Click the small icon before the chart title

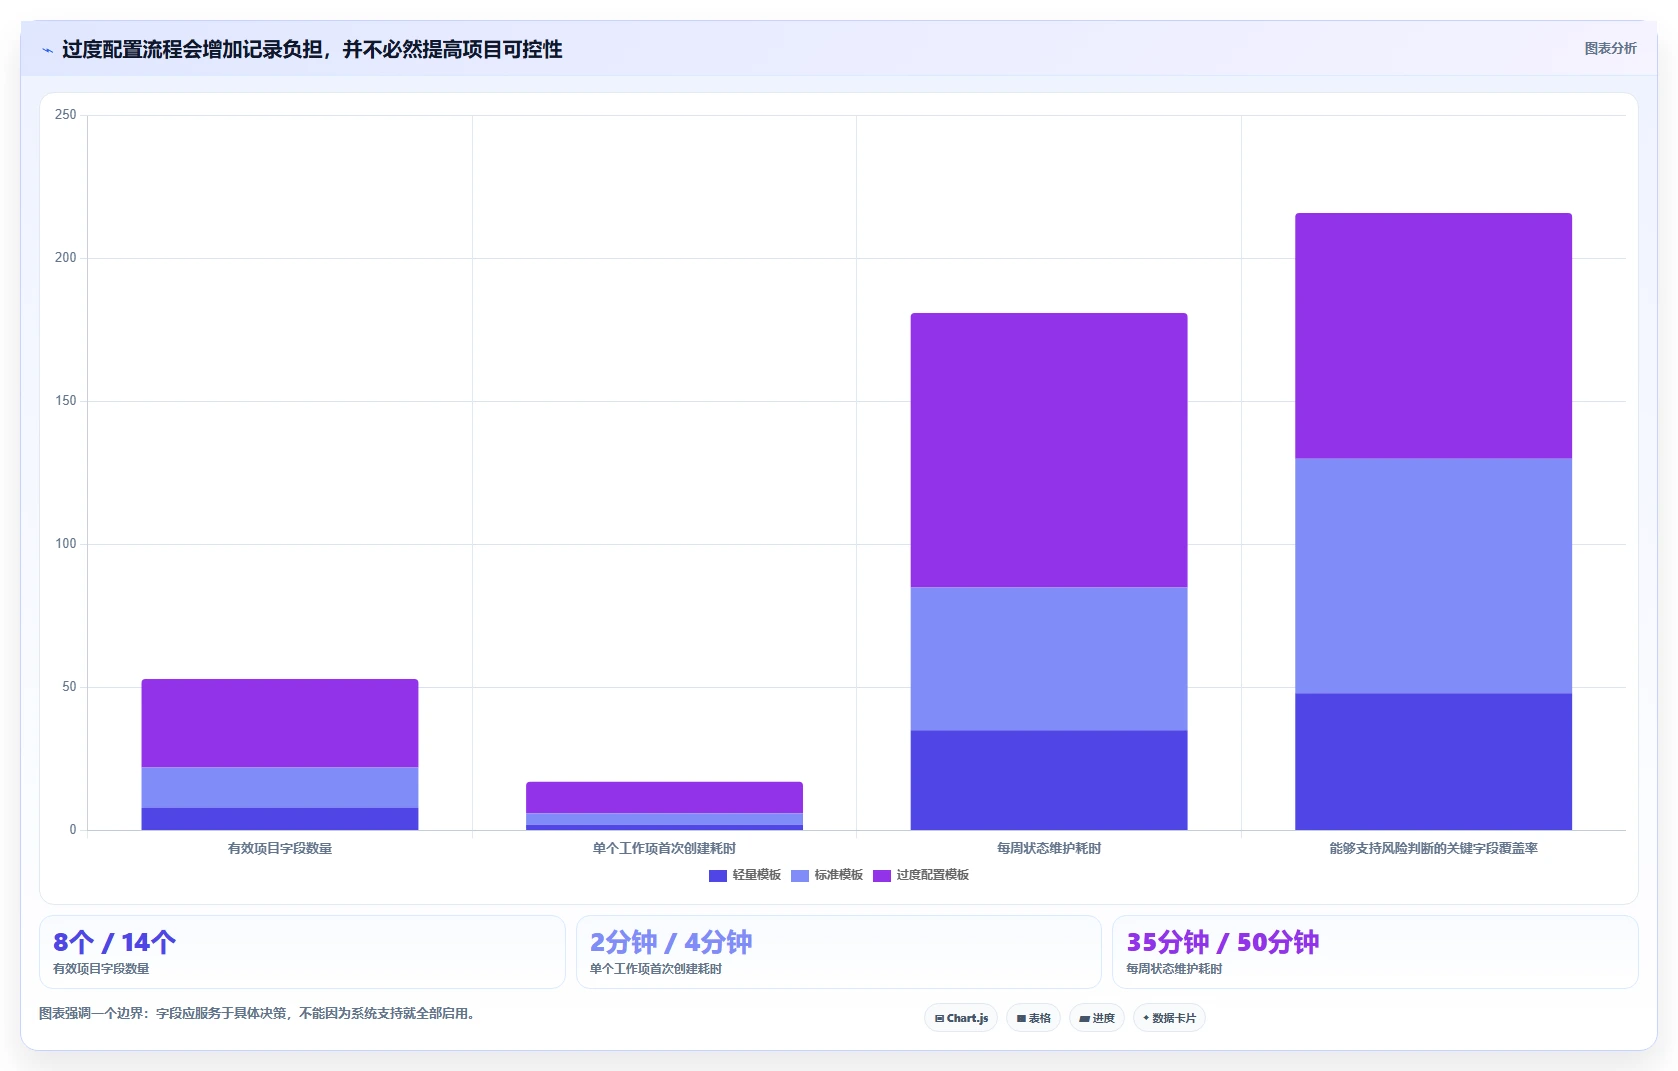coord(47,50)
